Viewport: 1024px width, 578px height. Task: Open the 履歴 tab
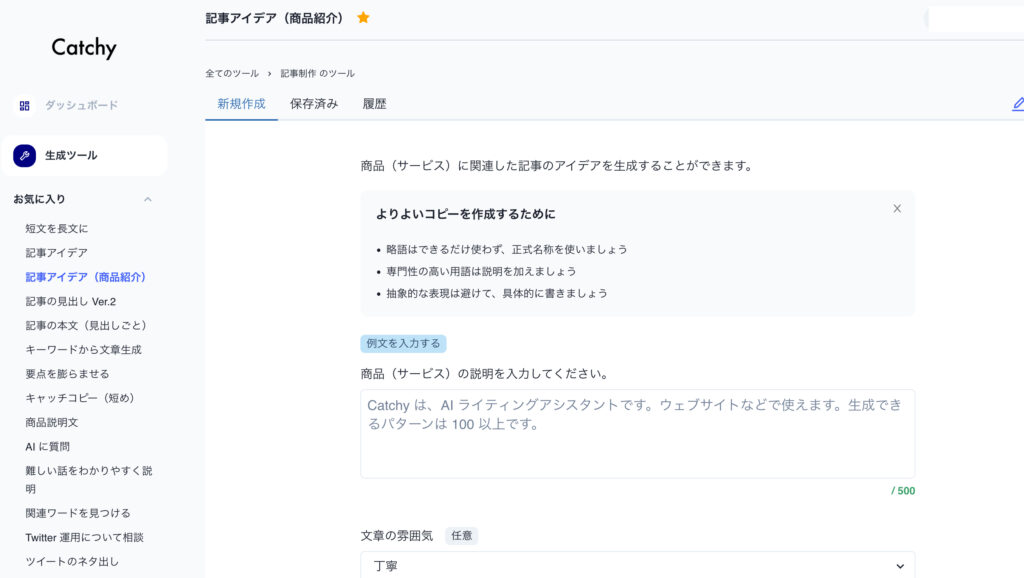click(x=374, y=104)
